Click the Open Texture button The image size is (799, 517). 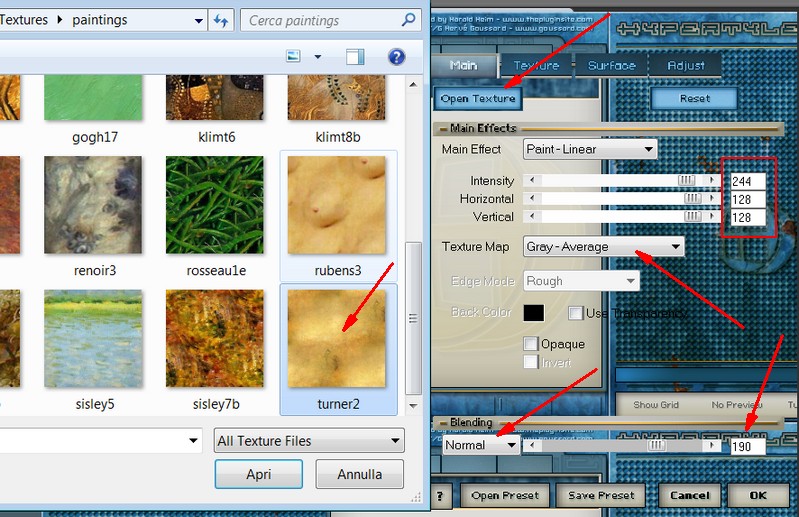[478, 98]
